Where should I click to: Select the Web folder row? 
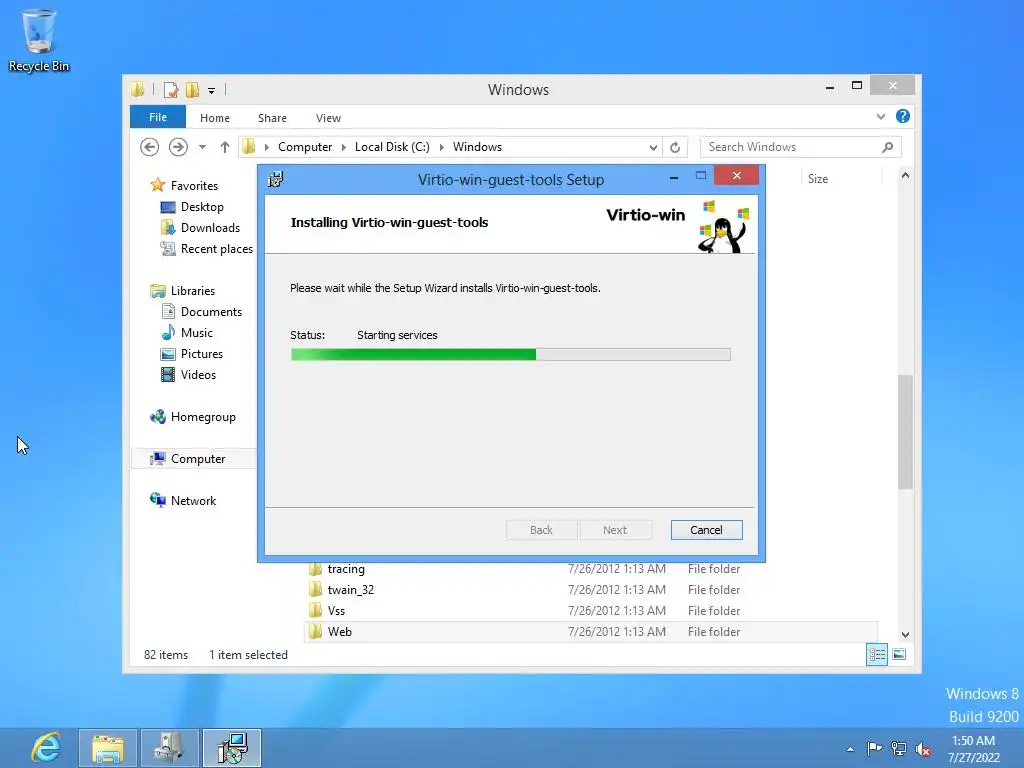click(x=591, y=632)
